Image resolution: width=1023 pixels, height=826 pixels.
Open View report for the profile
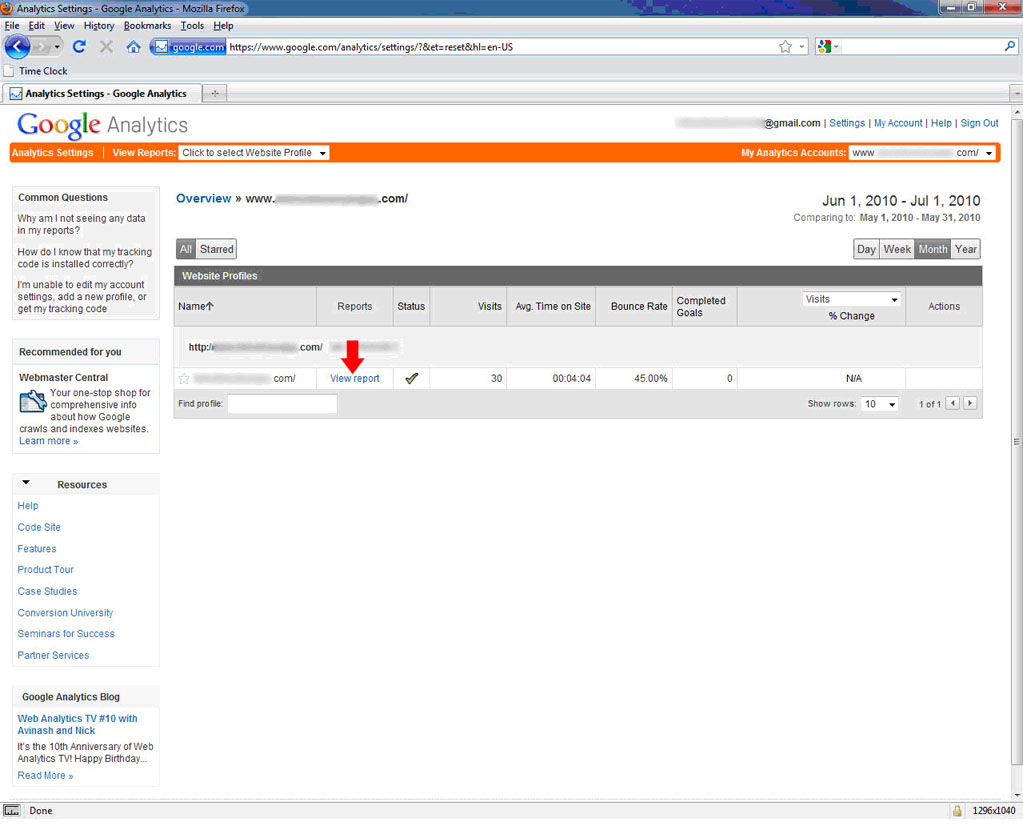[x=354, y=378]
